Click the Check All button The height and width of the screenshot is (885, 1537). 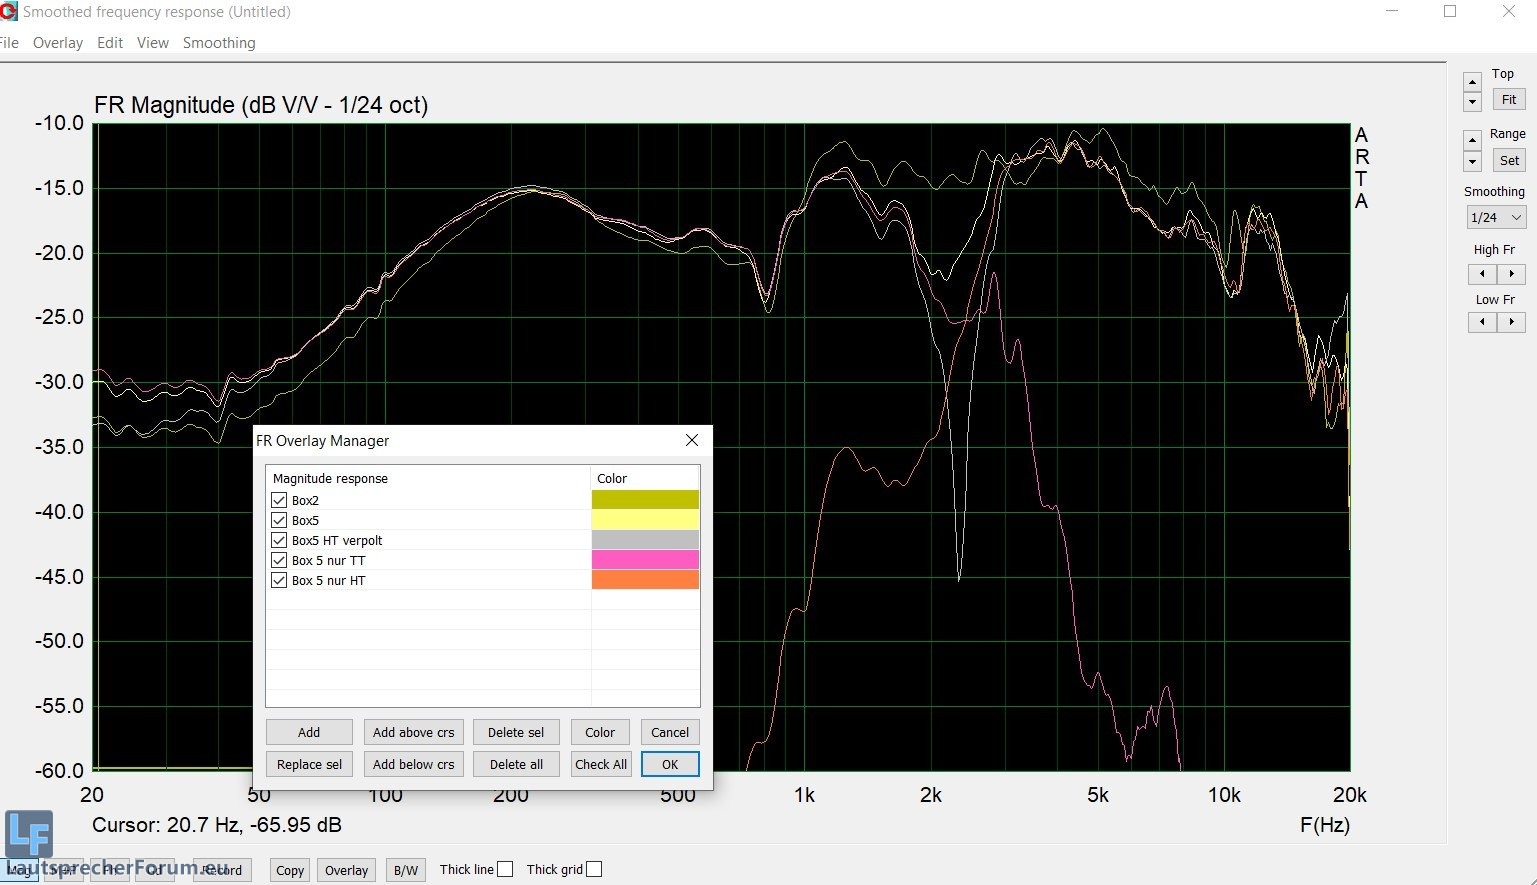coord(601,764)
